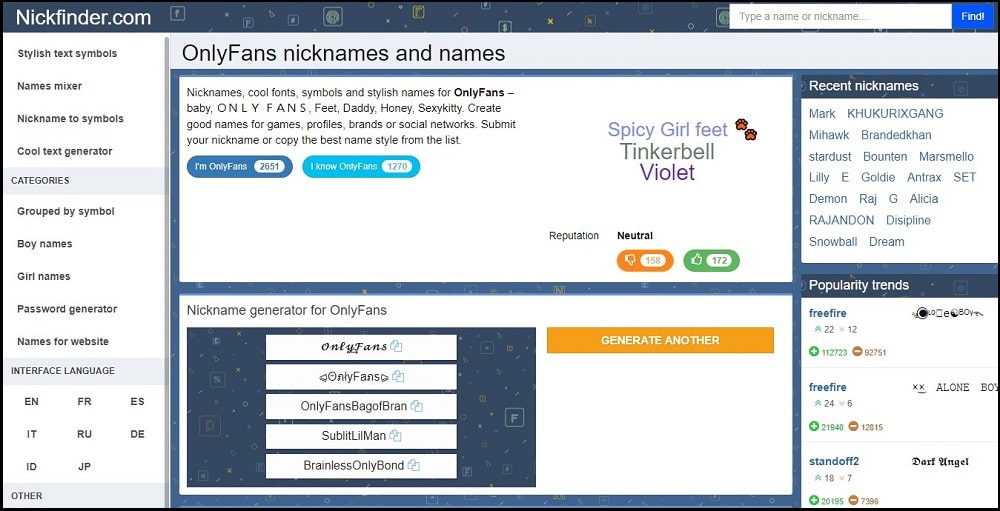Open Names for website in sidebar
The width and height of the screenshot is (1000, 511).
[63, 341]
